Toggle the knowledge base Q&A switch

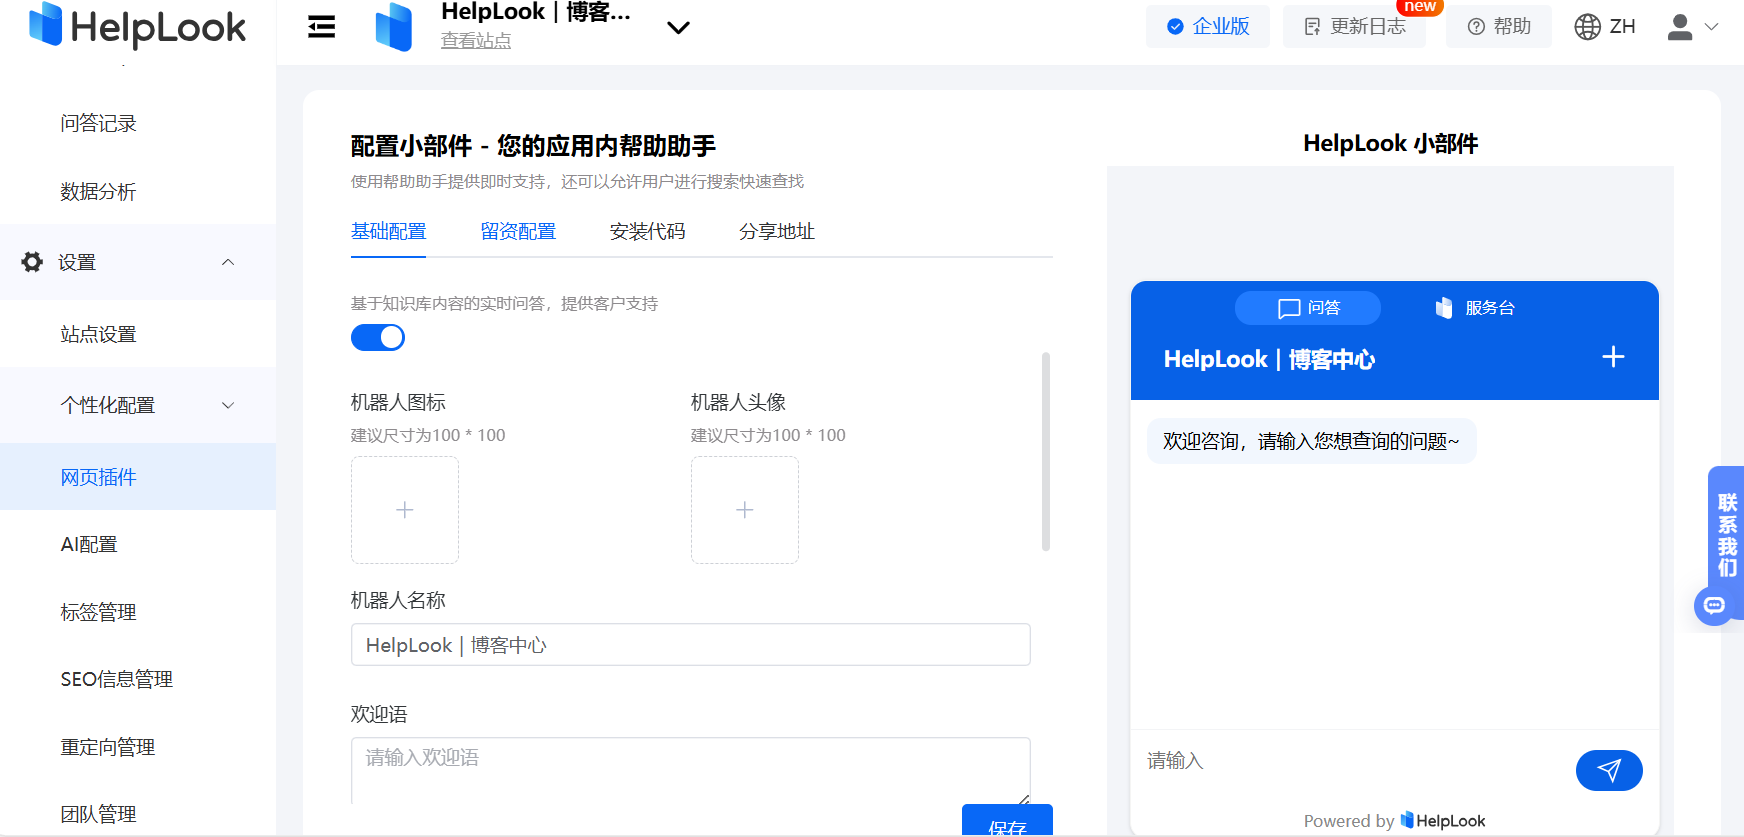(378, 338)
